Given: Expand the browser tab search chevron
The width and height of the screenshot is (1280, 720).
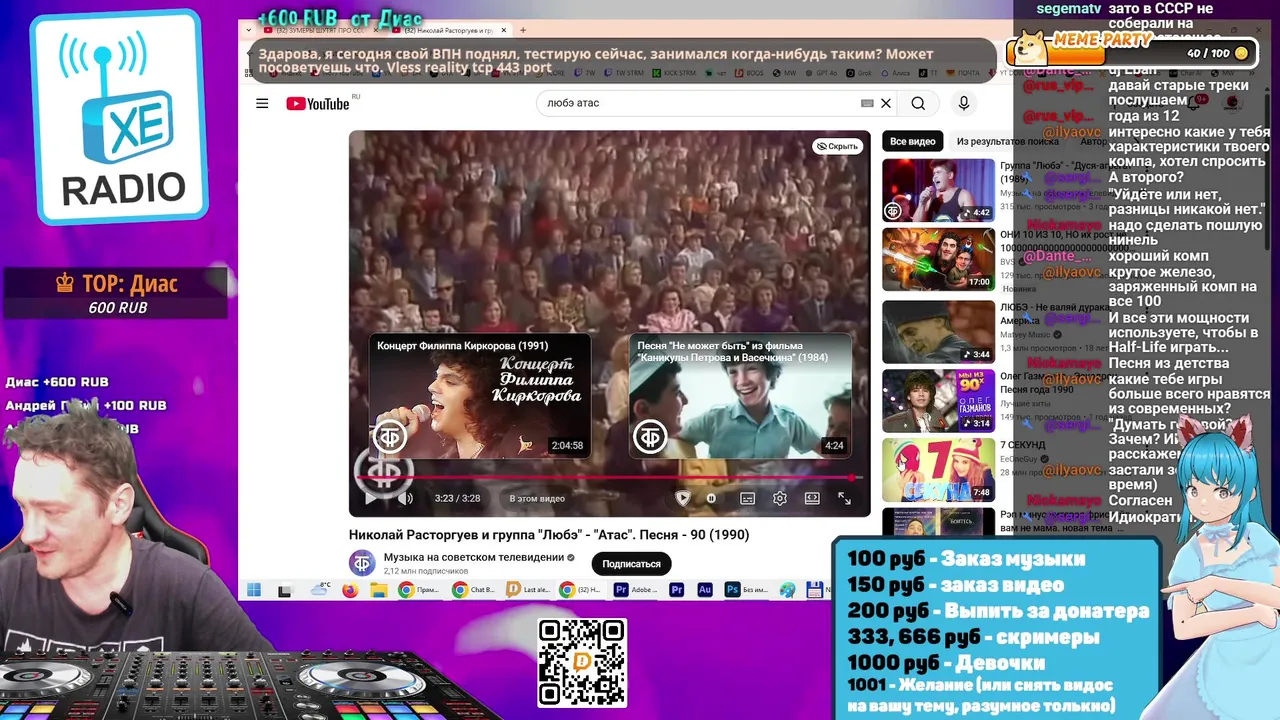Looking at the screenshot, I should tap(247, 31).
